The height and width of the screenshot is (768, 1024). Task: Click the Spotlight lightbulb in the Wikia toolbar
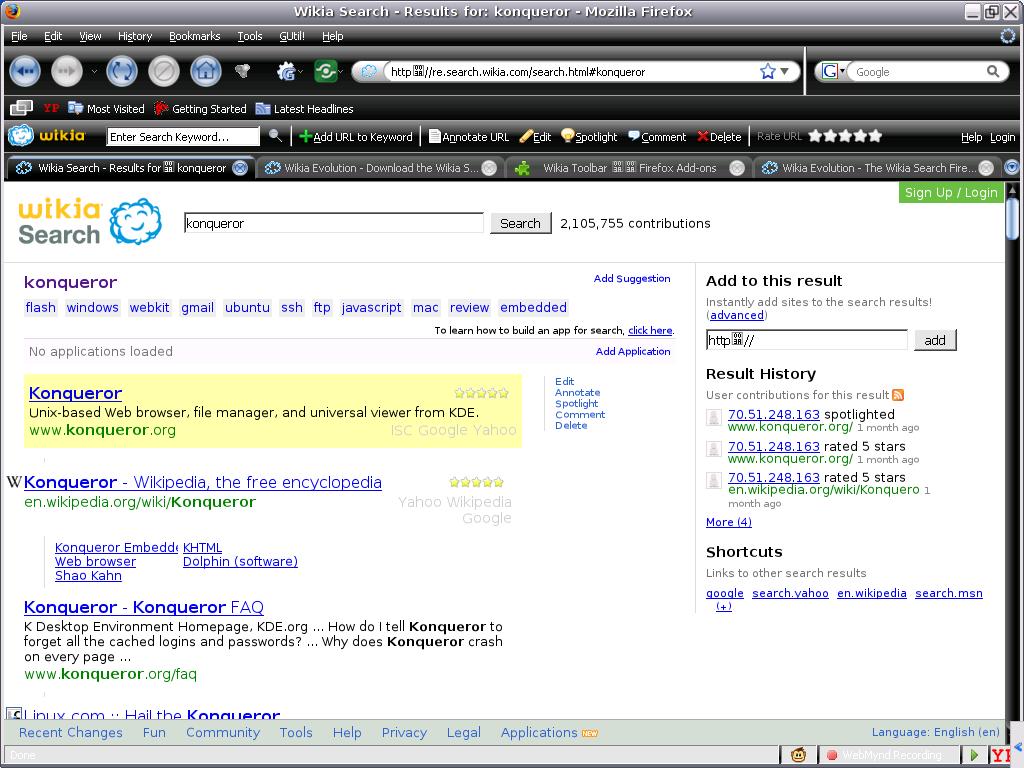click(x=567, y=136)
